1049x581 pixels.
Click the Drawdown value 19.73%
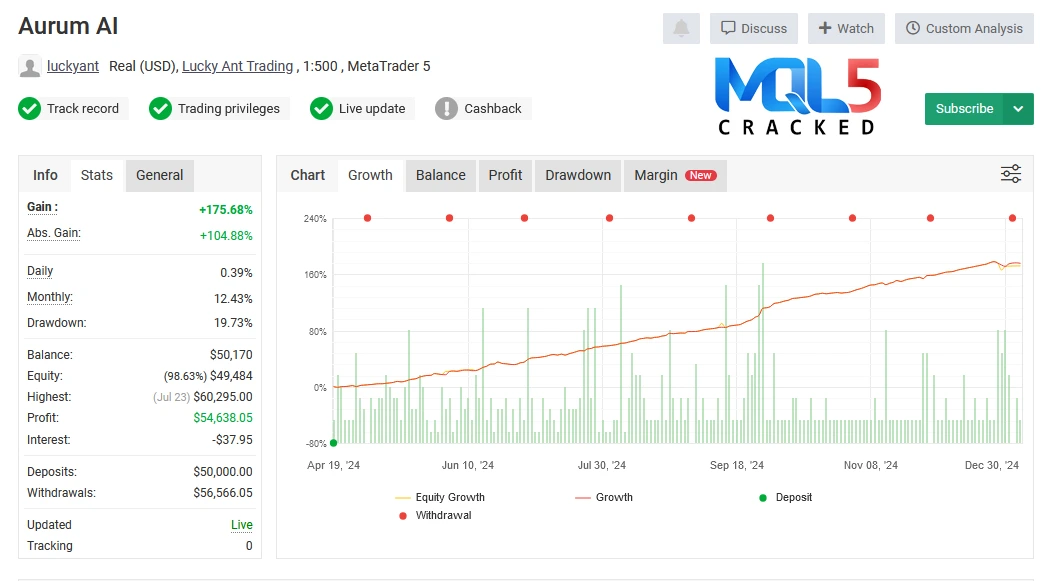233,323
